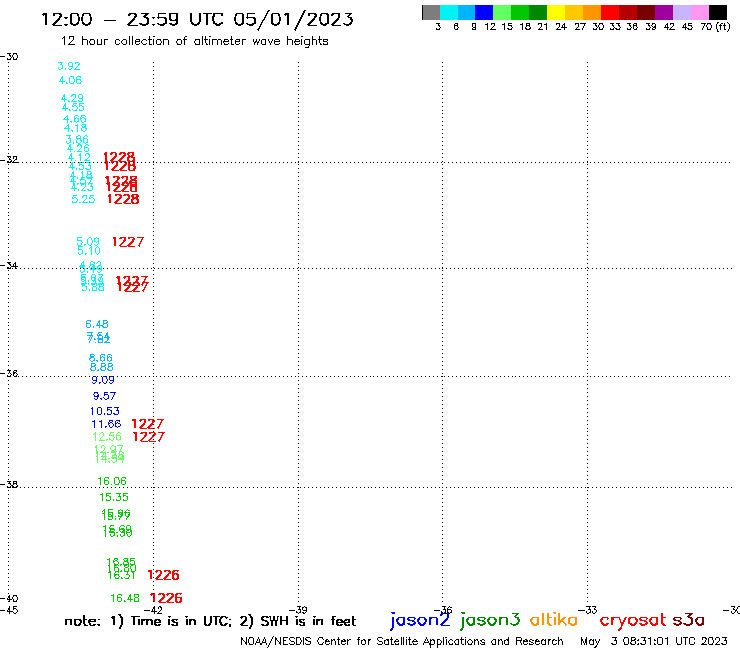
Task: Click the May 3 08:31:01 UTC 2023 timestamp
Action: pyautogui.click(x=654, y=641)
